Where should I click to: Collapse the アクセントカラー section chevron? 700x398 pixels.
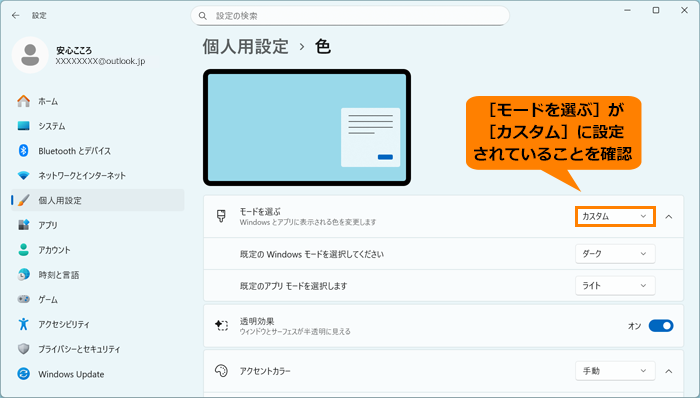(x=669, y=371)
